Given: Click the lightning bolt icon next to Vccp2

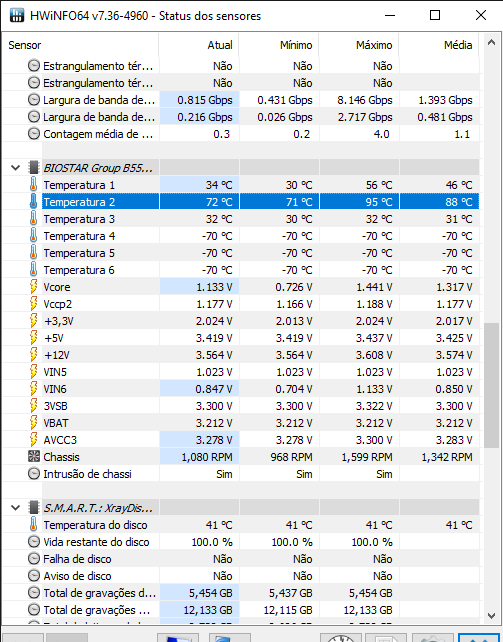Looking at the screenshot, I should pyautogui.click(x=34, y=304).
